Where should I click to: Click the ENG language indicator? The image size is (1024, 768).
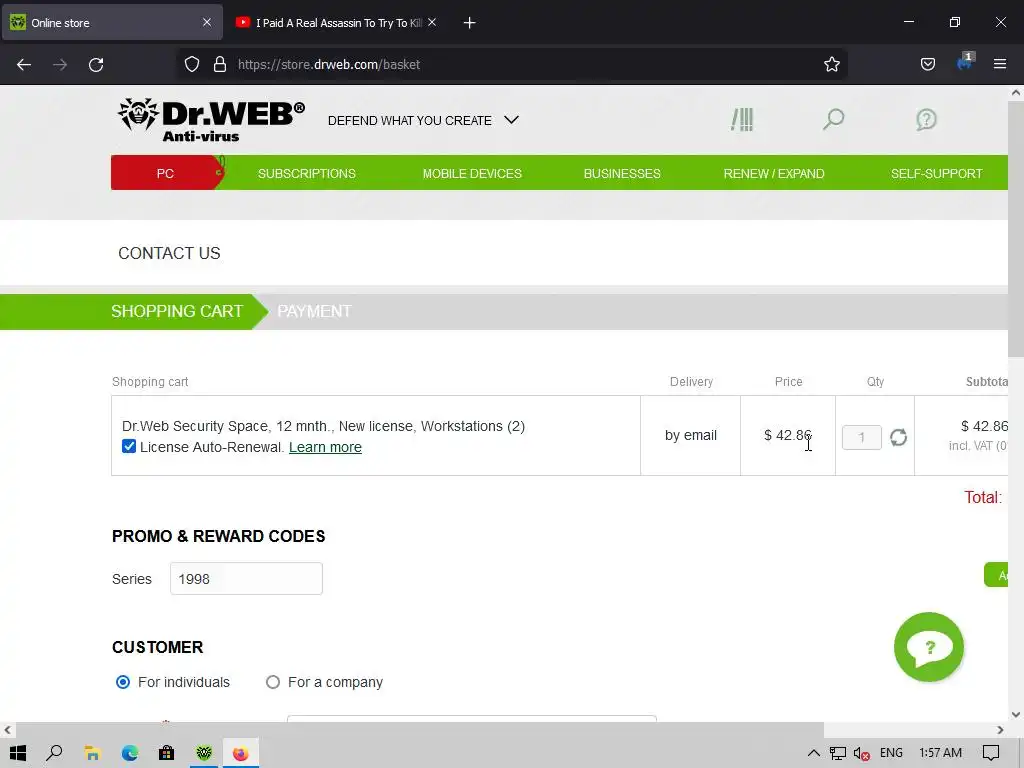pyautogui.click(x=891, y=753)
